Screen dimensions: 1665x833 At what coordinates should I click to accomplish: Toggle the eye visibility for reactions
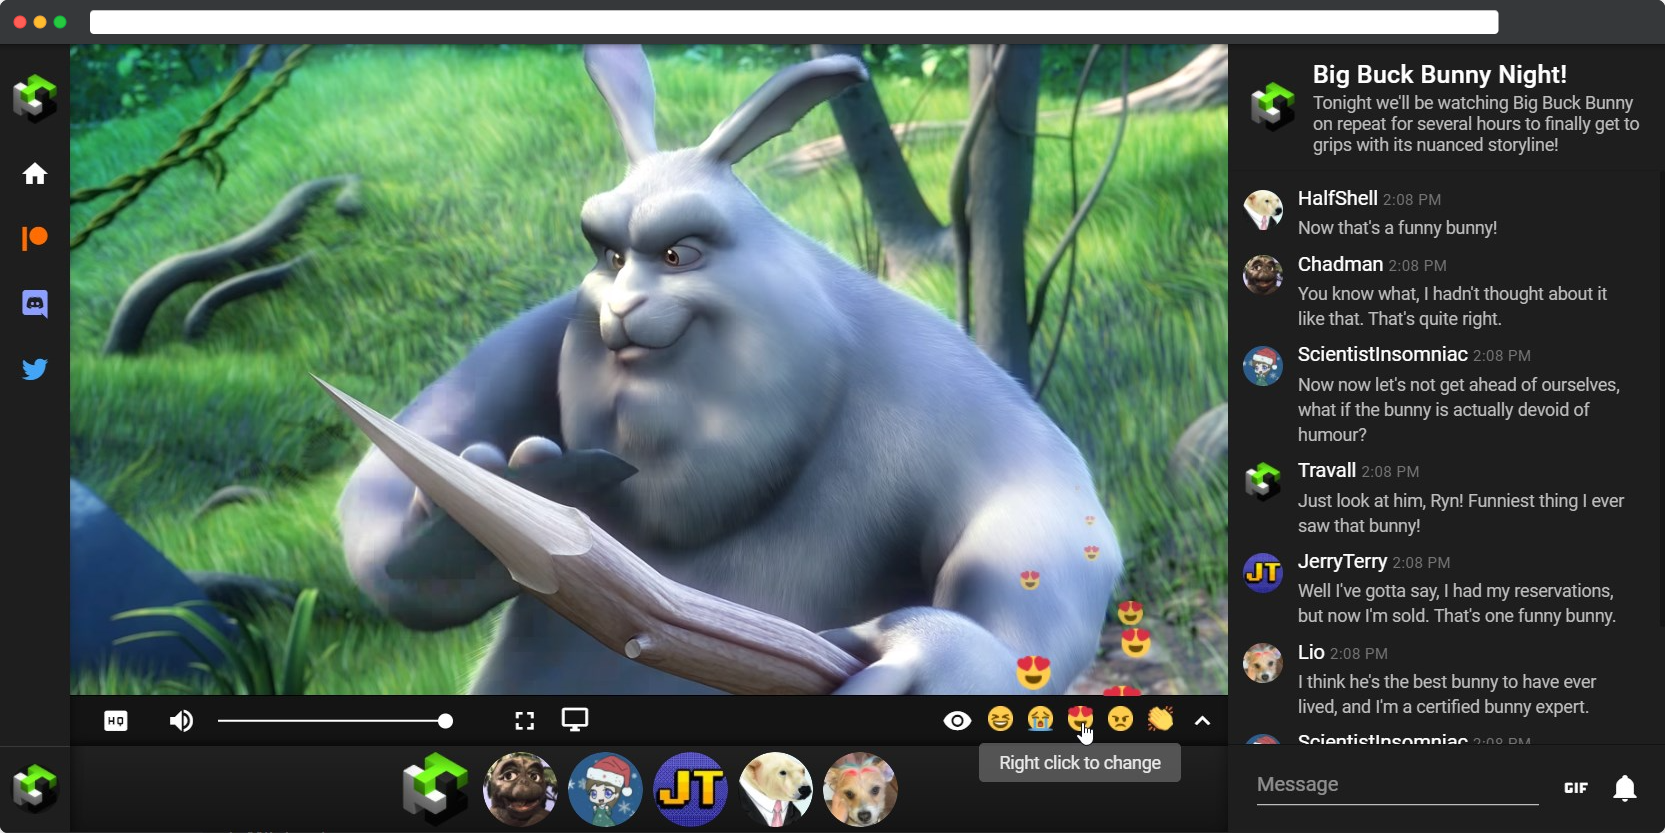point(957,721)
